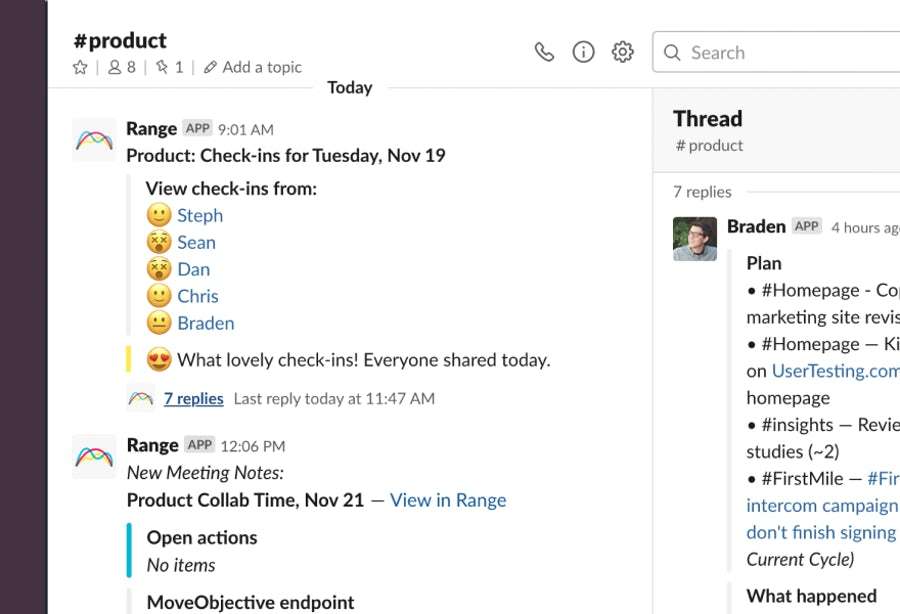Open channel details info icon
This screenshot has height=614, width=900.
pos(583,52)
